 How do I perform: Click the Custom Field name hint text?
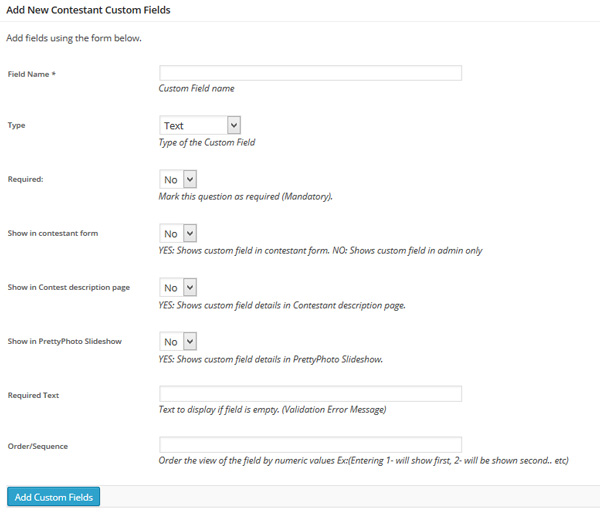coord(197,89)
